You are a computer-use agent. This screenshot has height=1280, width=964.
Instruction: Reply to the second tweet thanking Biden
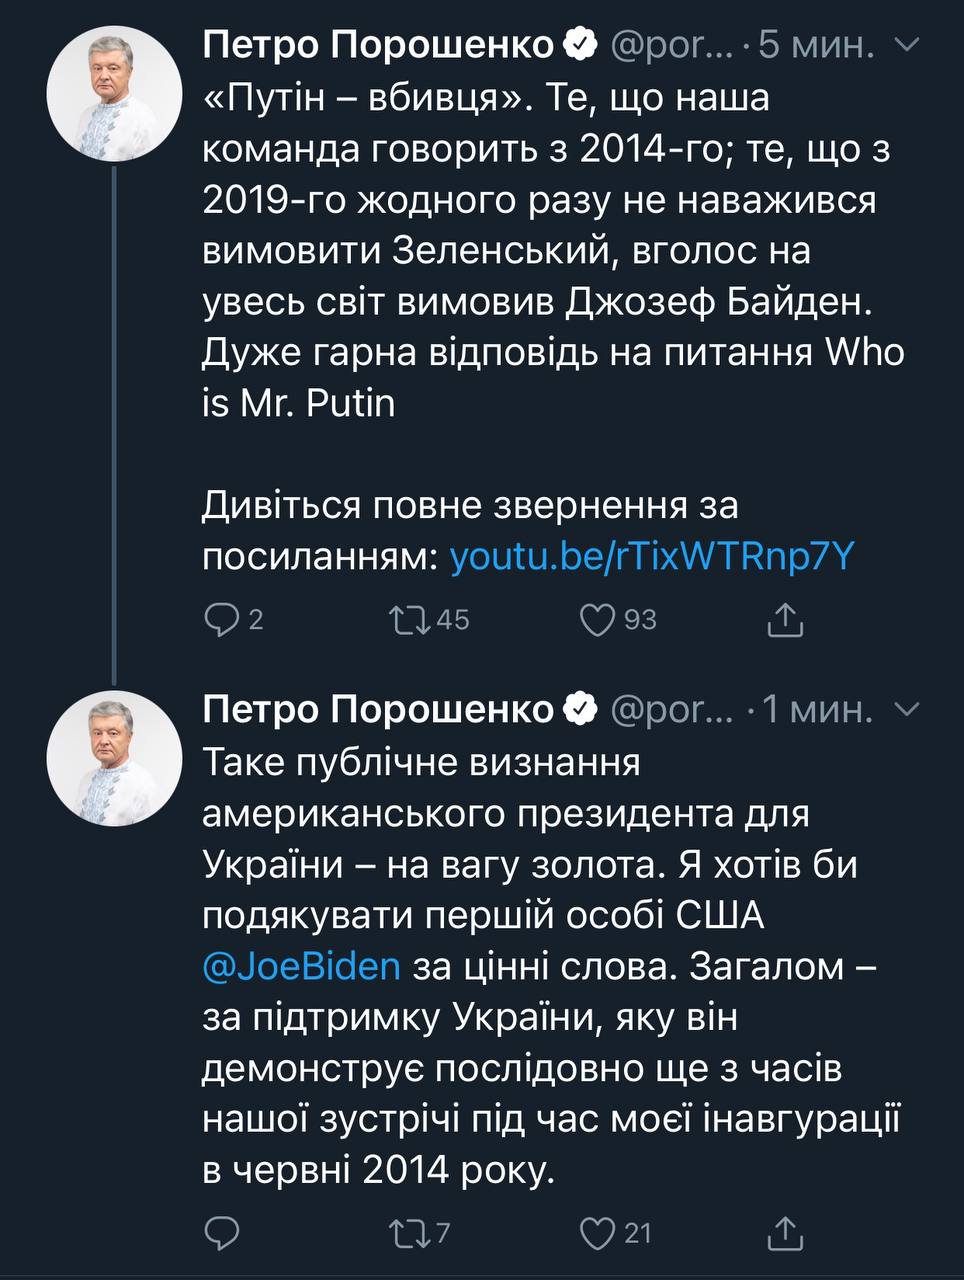tap(220, 1233)
